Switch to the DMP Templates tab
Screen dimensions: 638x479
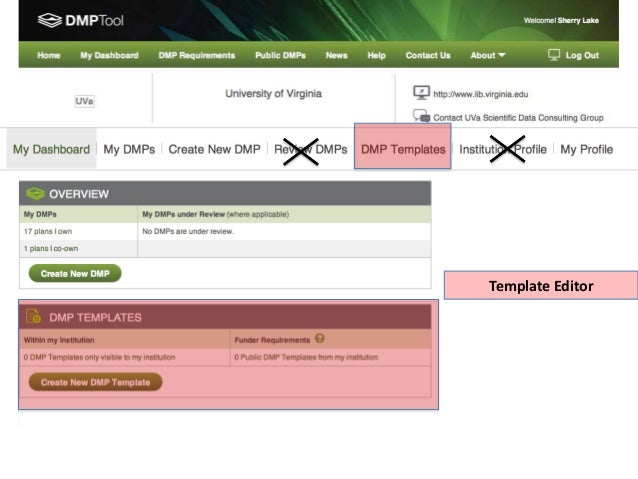pyautogui.click(x=403, y=147)
